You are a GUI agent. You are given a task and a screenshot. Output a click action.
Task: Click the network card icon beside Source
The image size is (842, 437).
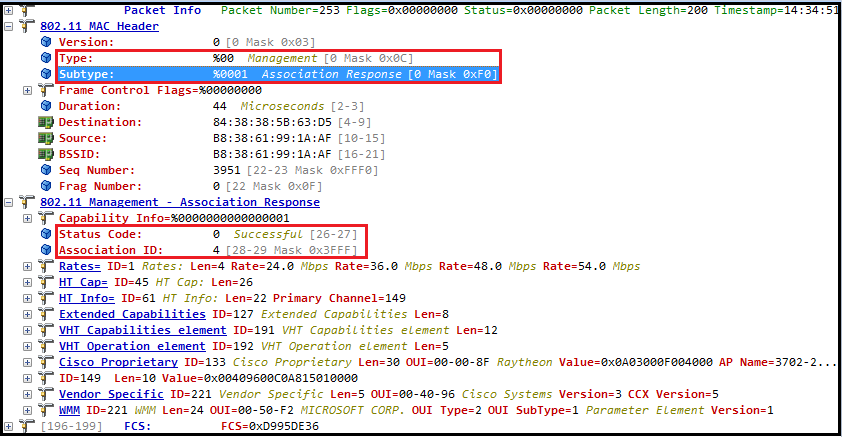[x=46, y=138]
